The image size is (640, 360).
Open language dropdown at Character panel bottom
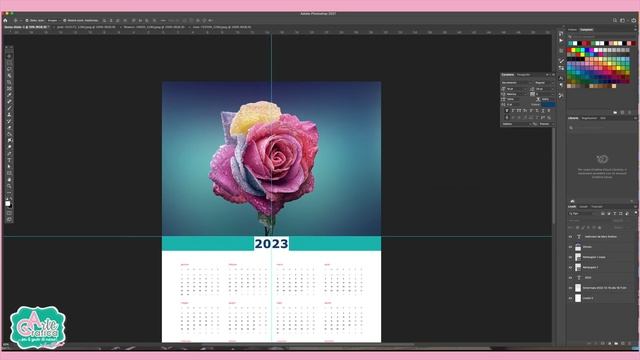516,124
